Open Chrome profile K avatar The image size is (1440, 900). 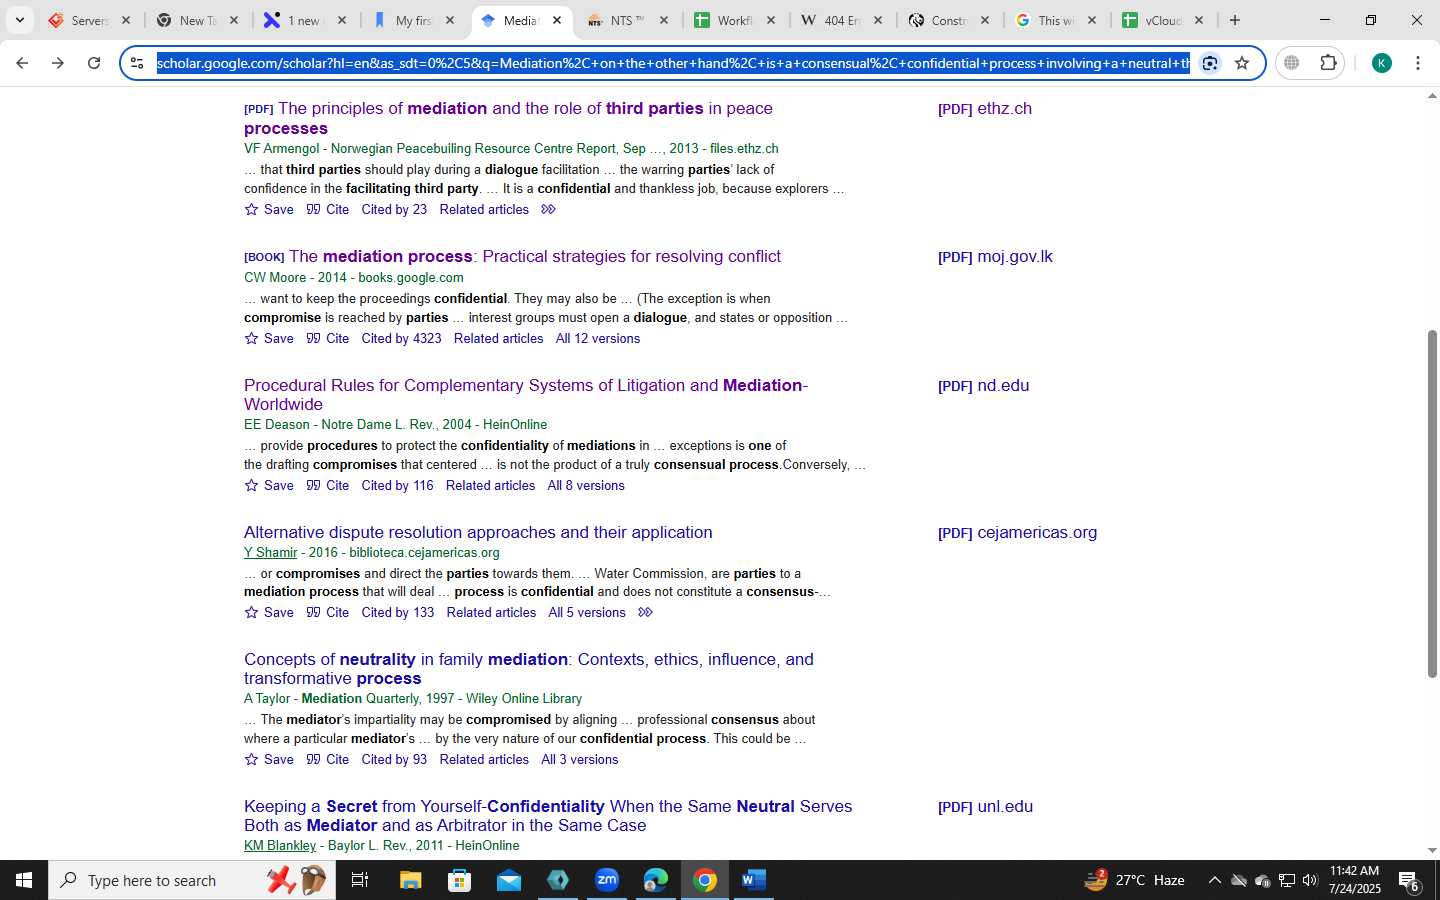1382,63
